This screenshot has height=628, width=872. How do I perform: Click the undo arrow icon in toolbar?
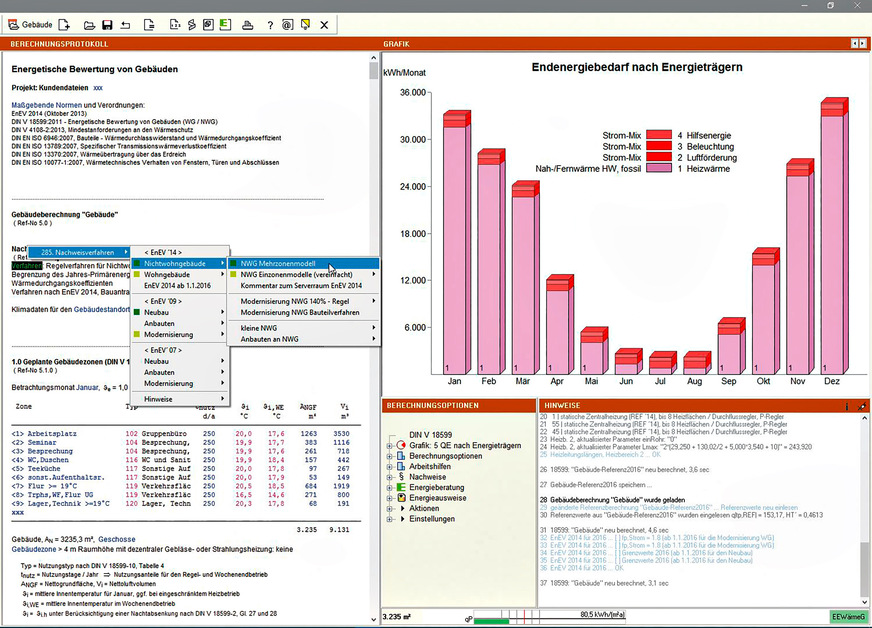click(125, 24)
